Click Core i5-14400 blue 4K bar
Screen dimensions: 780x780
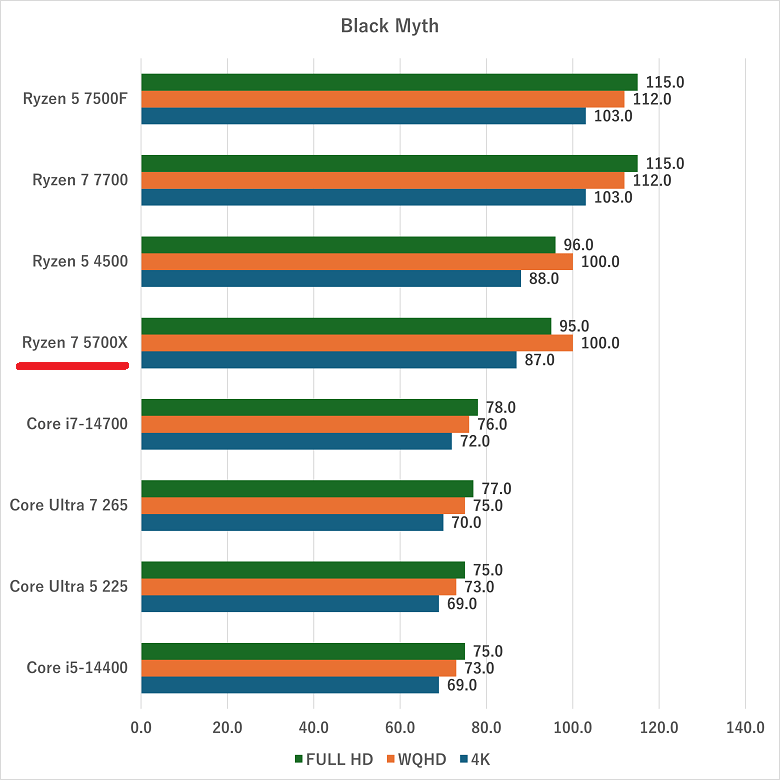[x=290, y=684]
